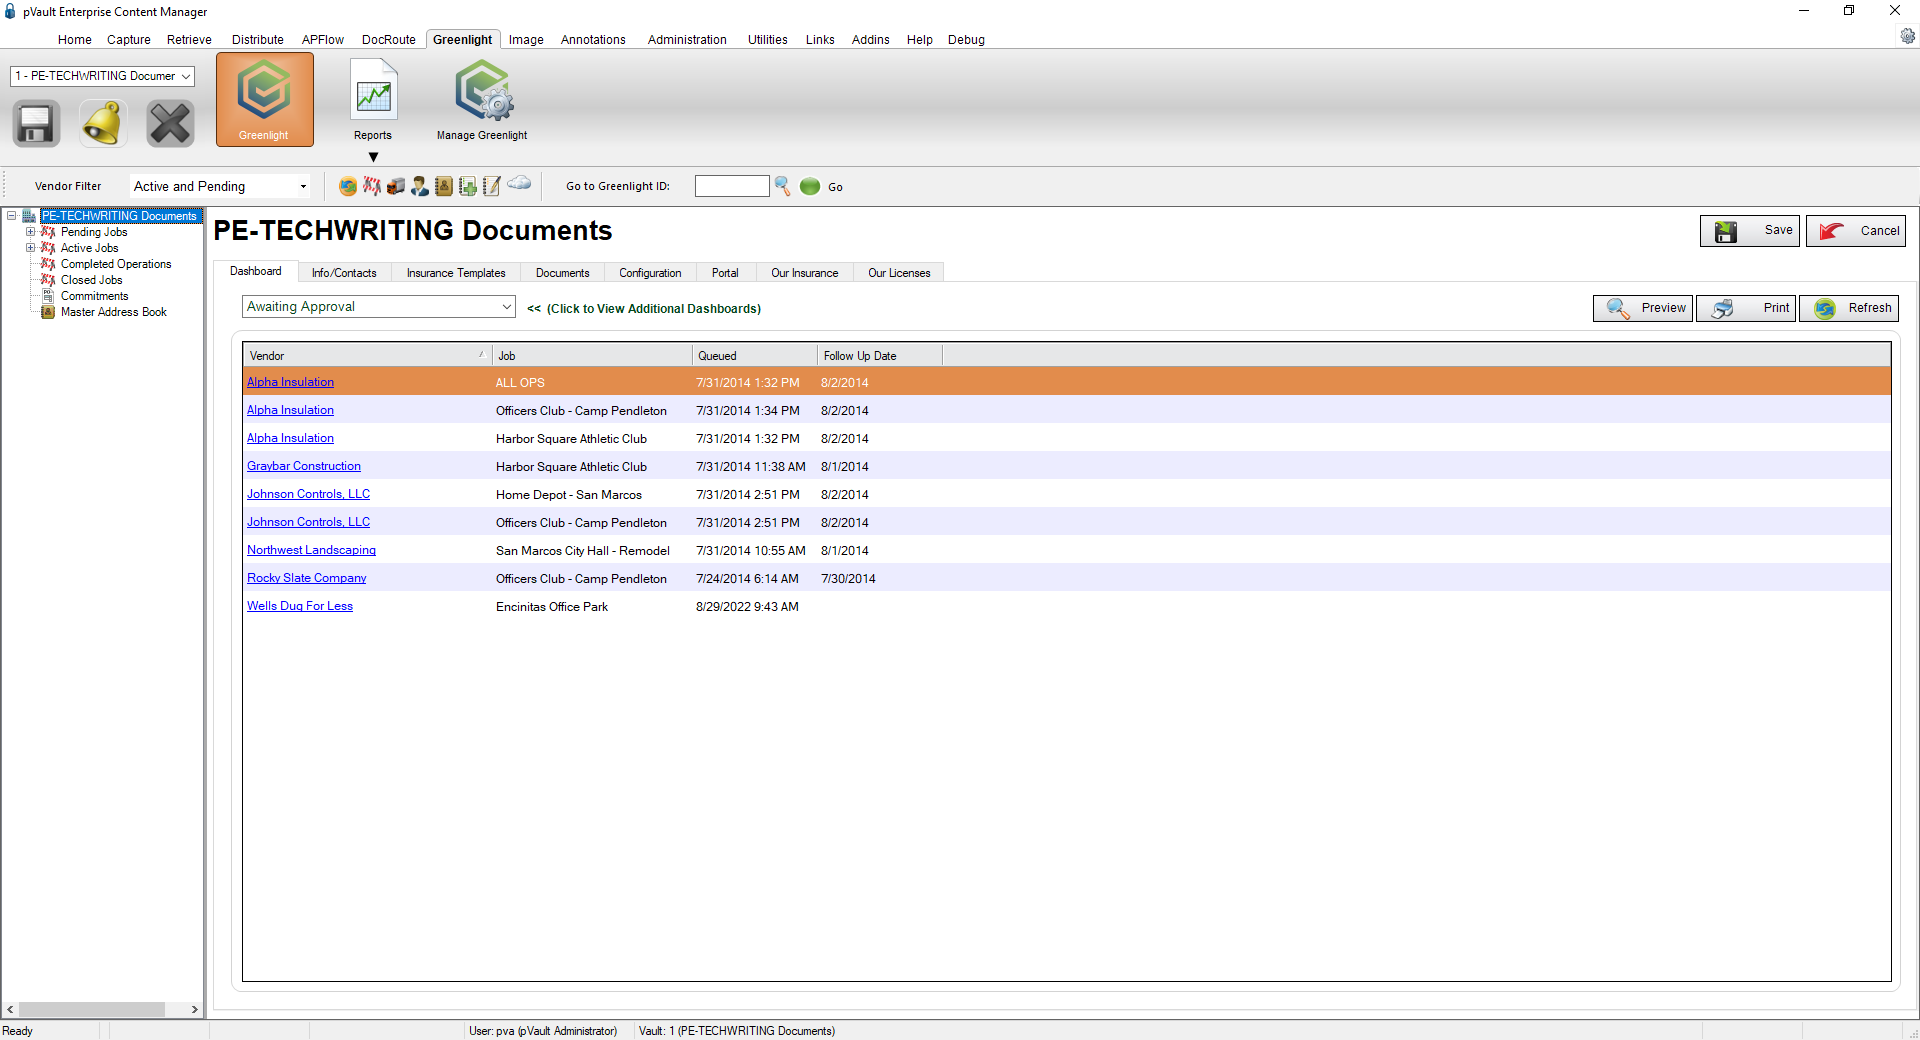Open the Debug menu tab
1920x1040 pixels.
[966, 40]
